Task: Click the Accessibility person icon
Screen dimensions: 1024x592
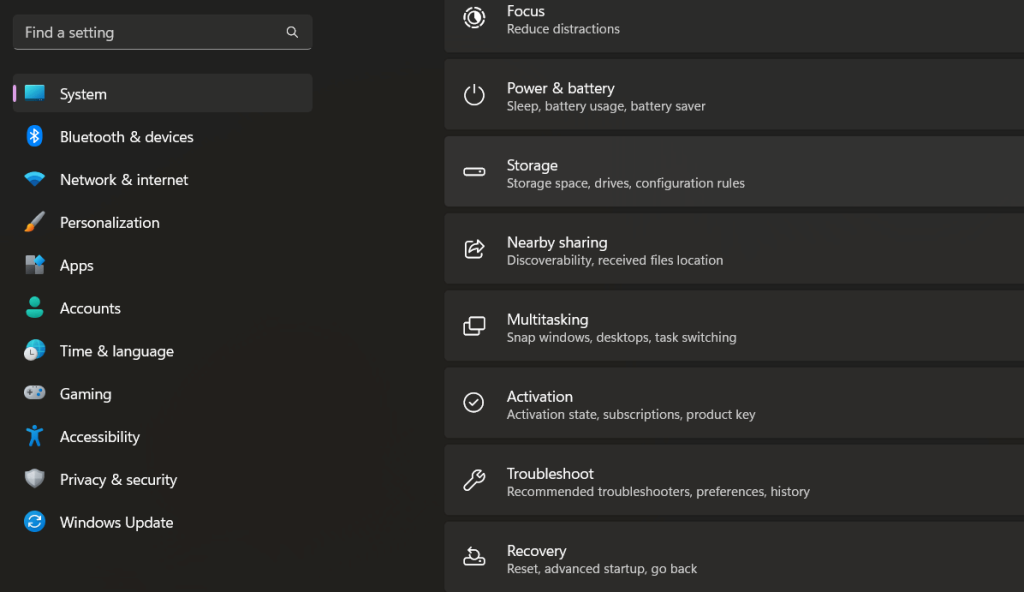Action: (x=35, y=437)
